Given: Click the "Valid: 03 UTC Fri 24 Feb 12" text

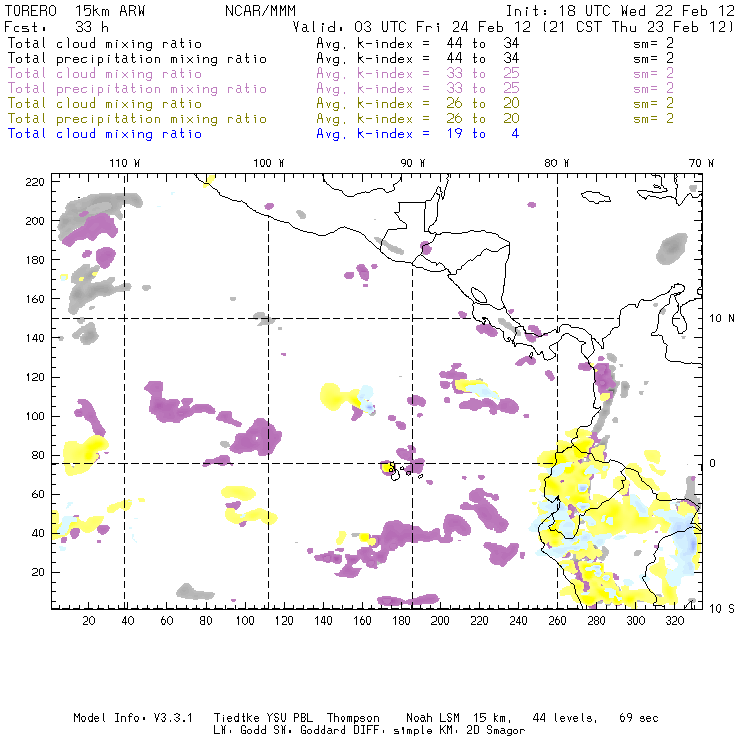Looking at the screenshot, I should pos(412,27).
